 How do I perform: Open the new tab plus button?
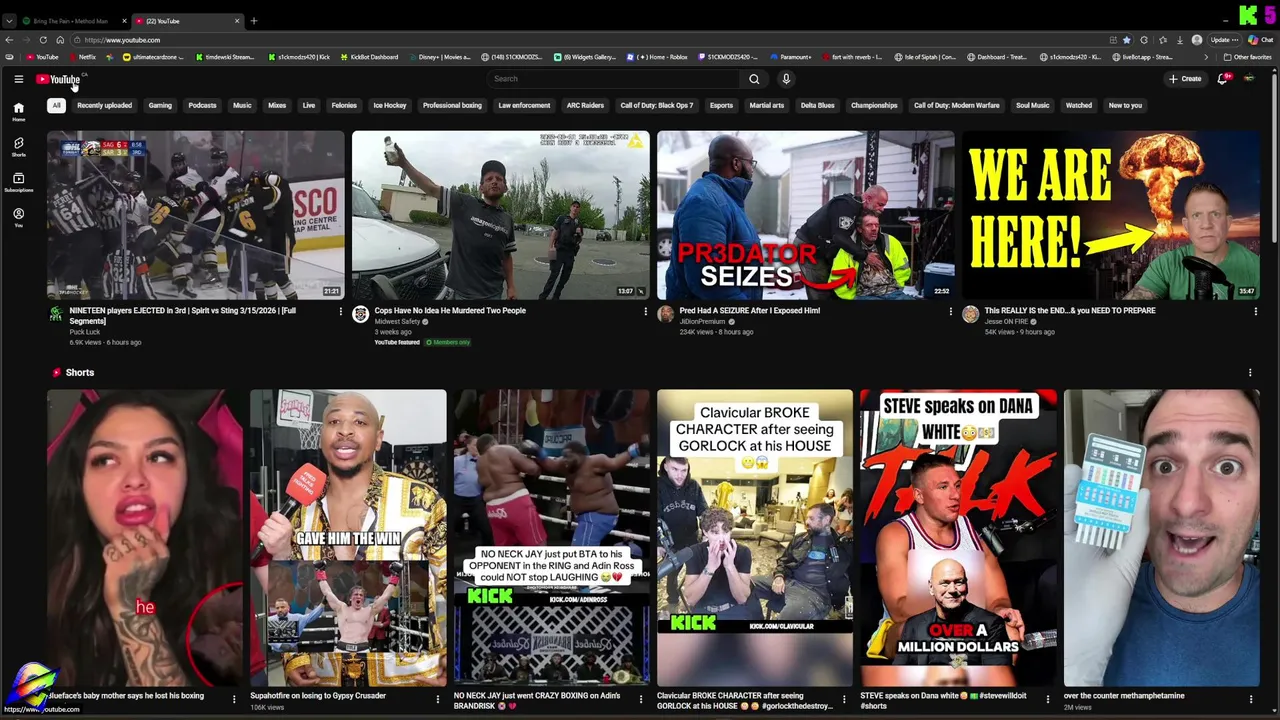[x=254, y=21]
